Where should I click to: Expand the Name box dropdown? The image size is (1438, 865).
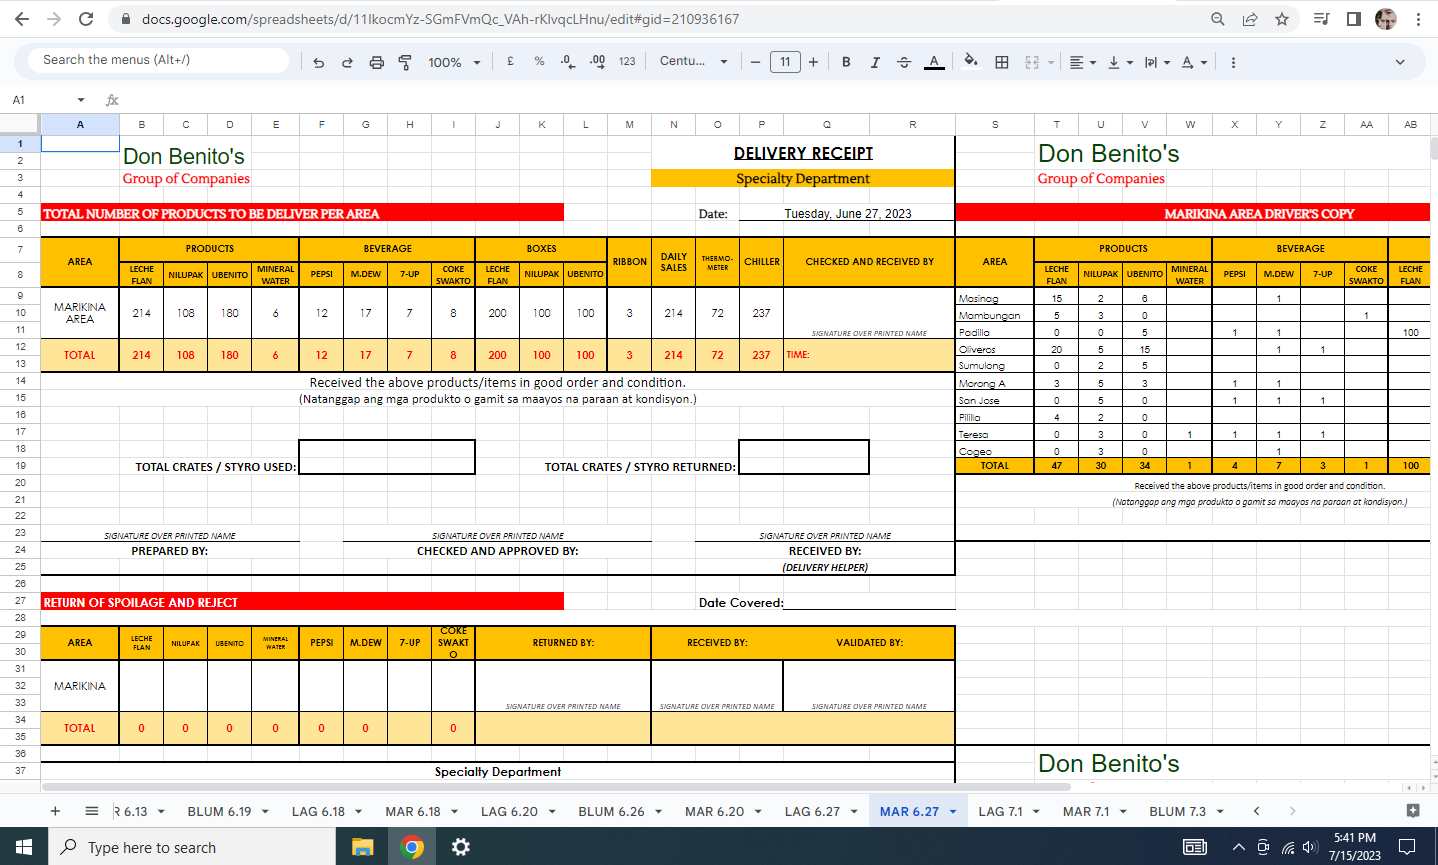[x=81, y=100]
